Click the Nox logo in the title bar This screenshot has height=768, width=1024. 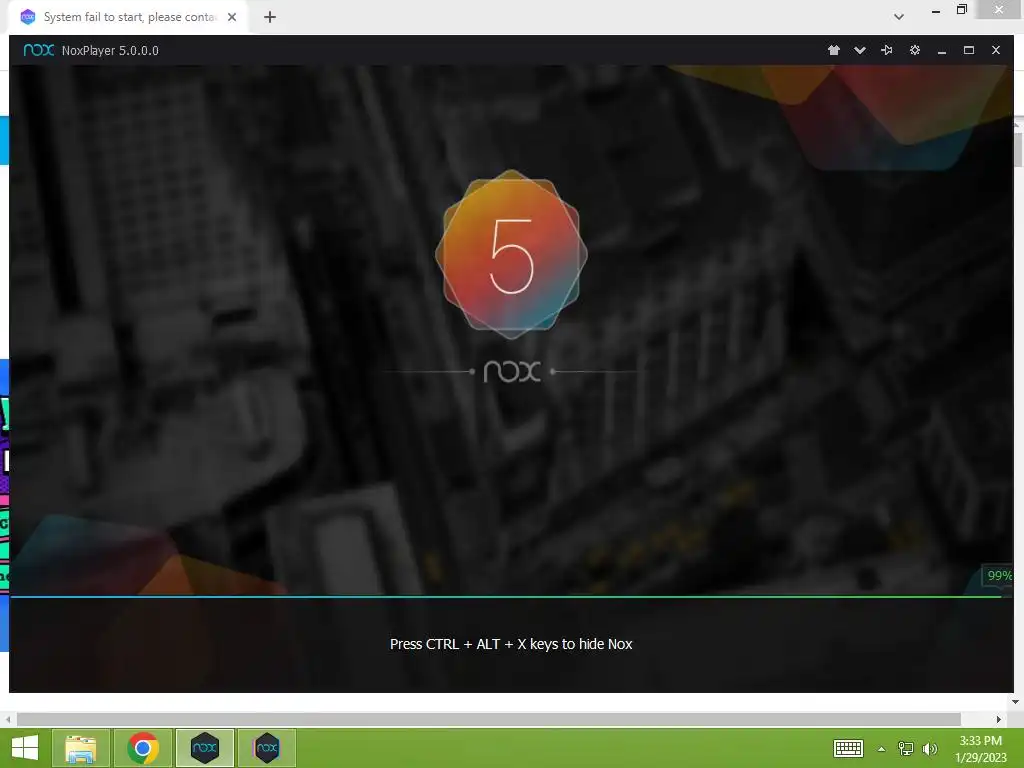tap(39, 50)
